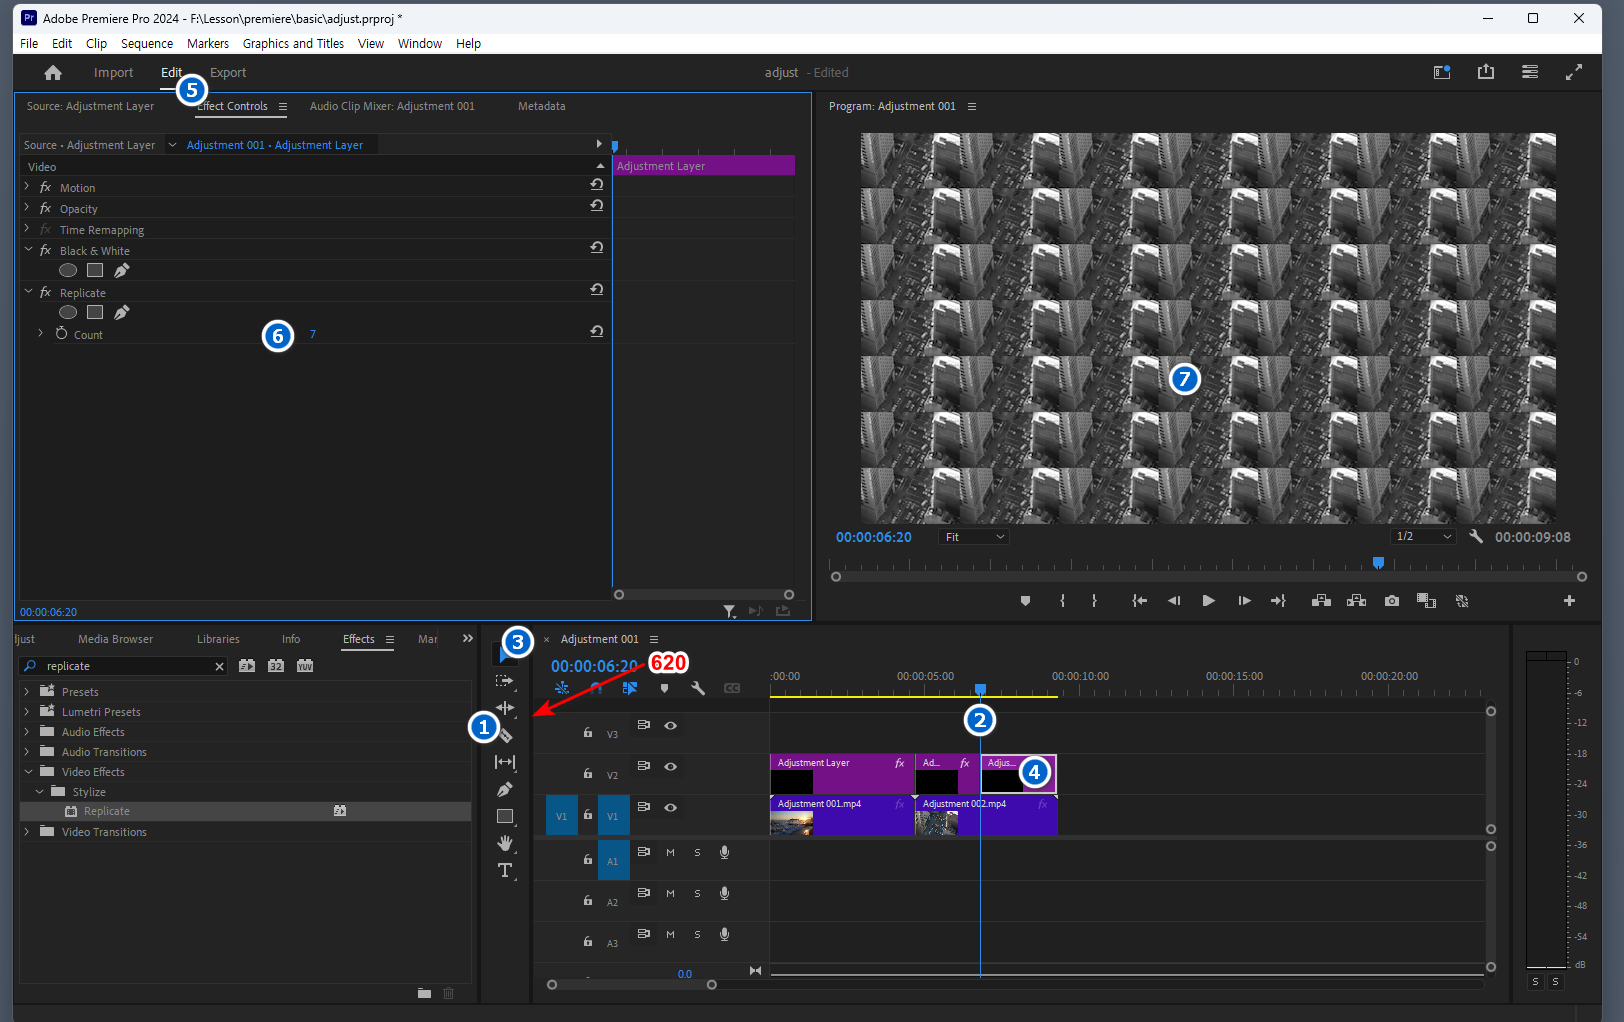This screenshot has width=1624, height=1022.
Task: Hide track V2 with the eye icon
Action: (671, 767)
